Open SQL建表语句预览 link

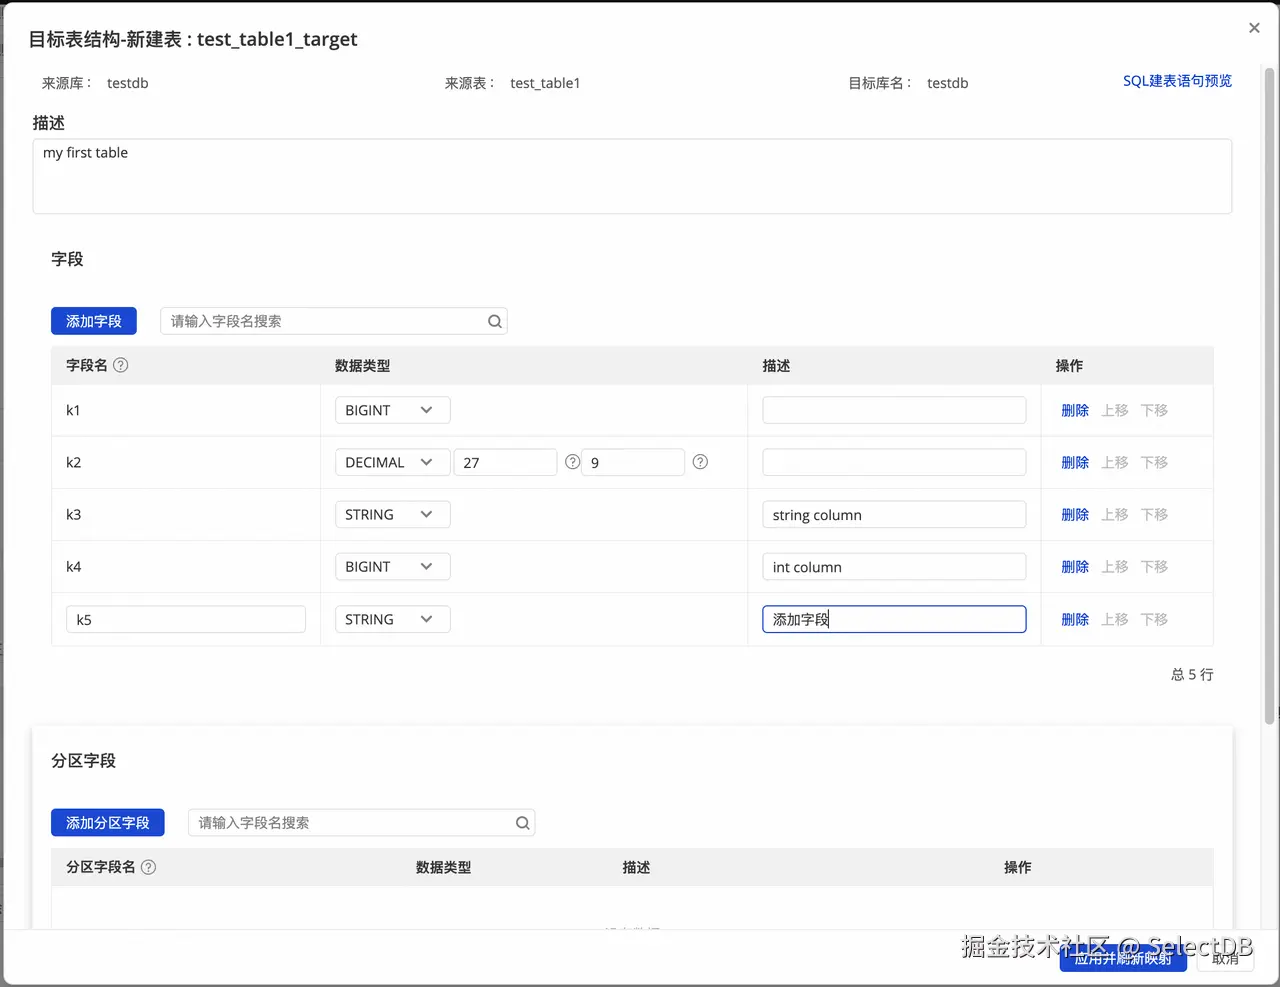tap(1177, 81)
